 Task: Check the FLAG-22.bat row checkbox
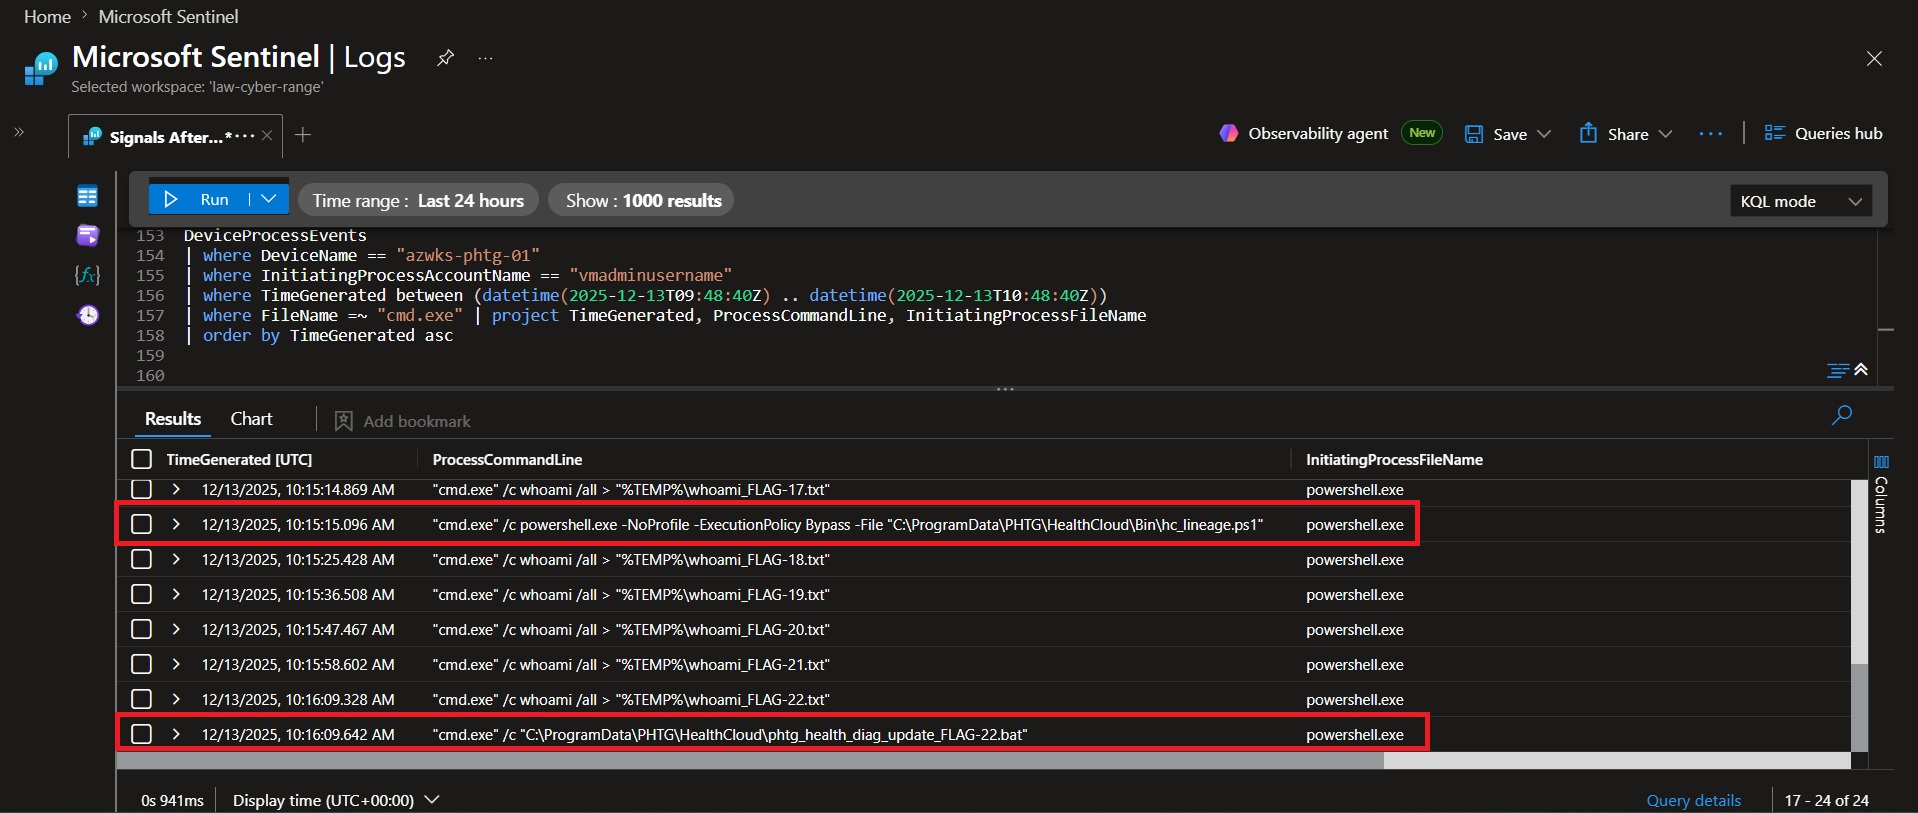click(x=142, y=734)
